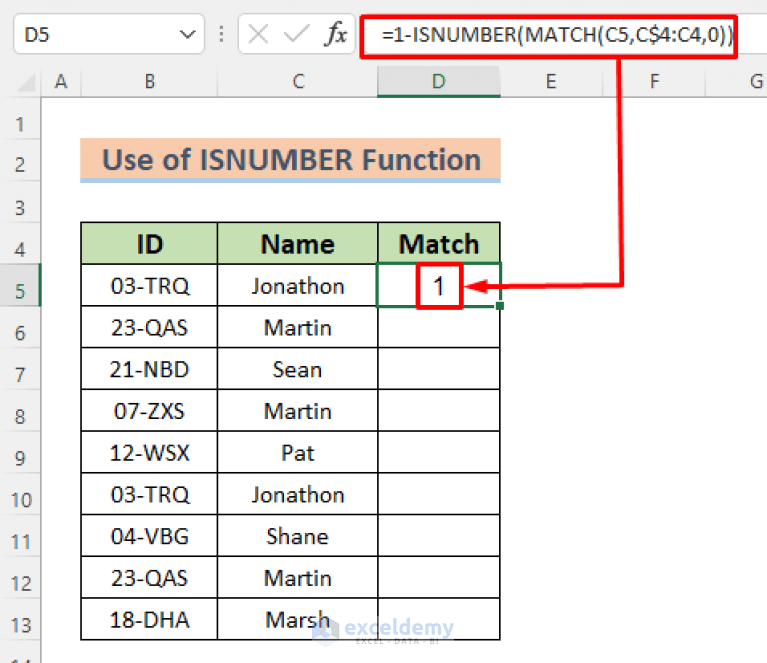767x663 pixels.
Task: Click the 'ID' header cell
Action: [x=149, y=244]
